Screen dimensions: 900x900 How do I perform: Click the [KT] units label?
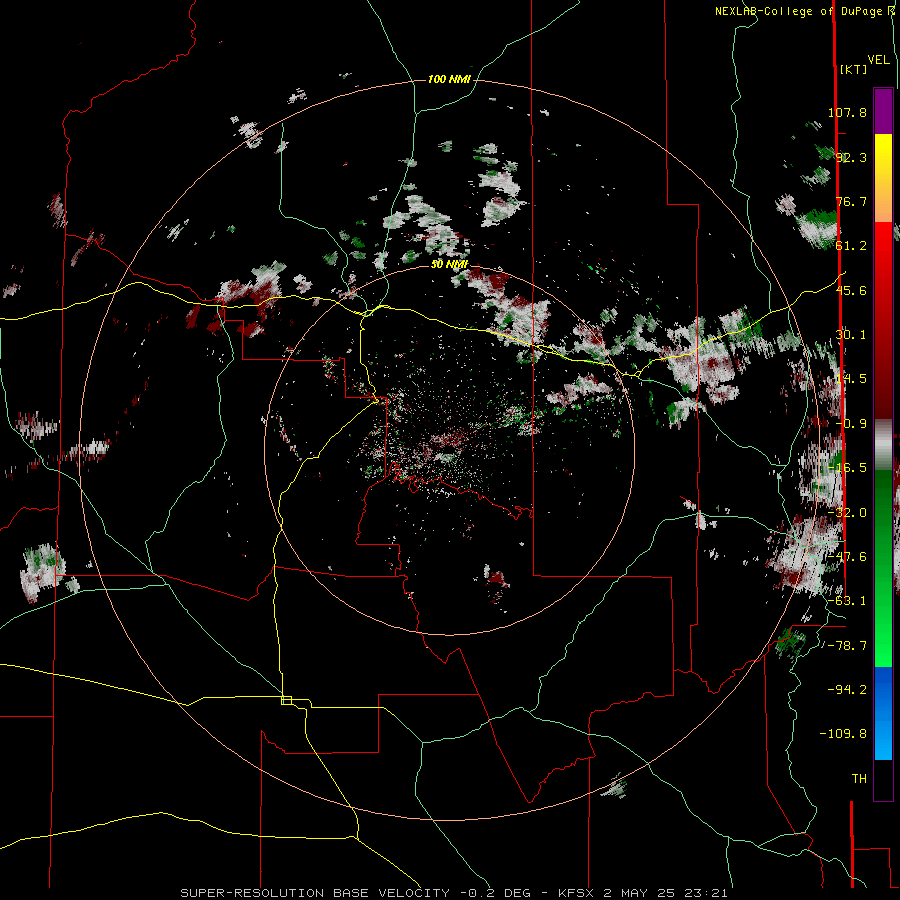pos(853,69)
